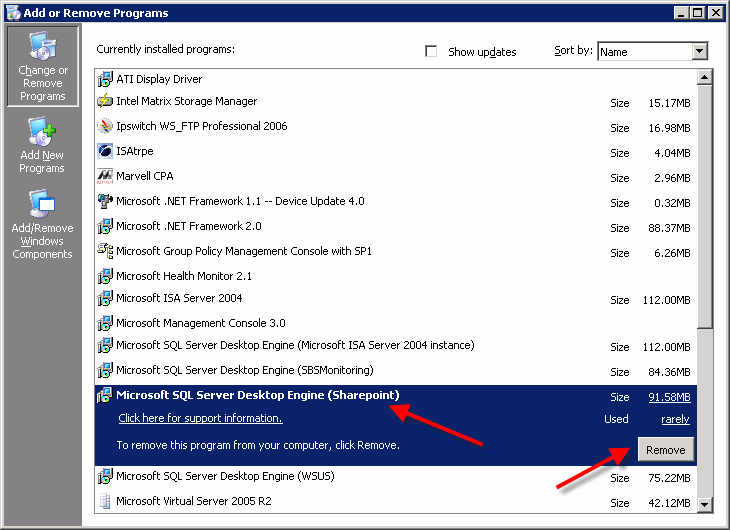Image resolution: width=730 pixels, height=530 pixels.
Task: Click the 91.58MB size link
Action: click(x=669, y=397)
